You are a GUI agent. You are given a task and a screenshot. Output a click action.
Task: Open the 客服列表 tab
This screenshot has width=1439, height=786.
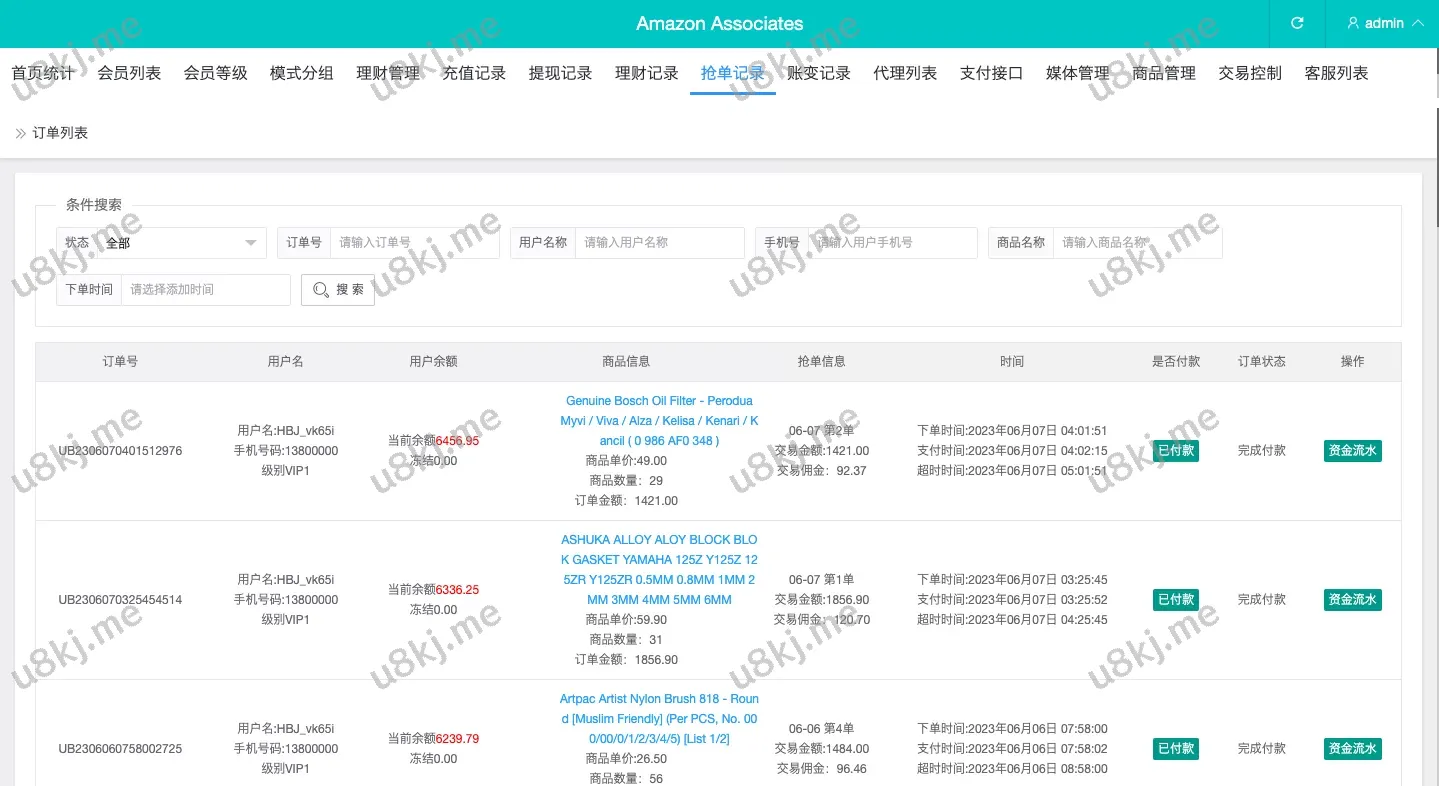1336,73
